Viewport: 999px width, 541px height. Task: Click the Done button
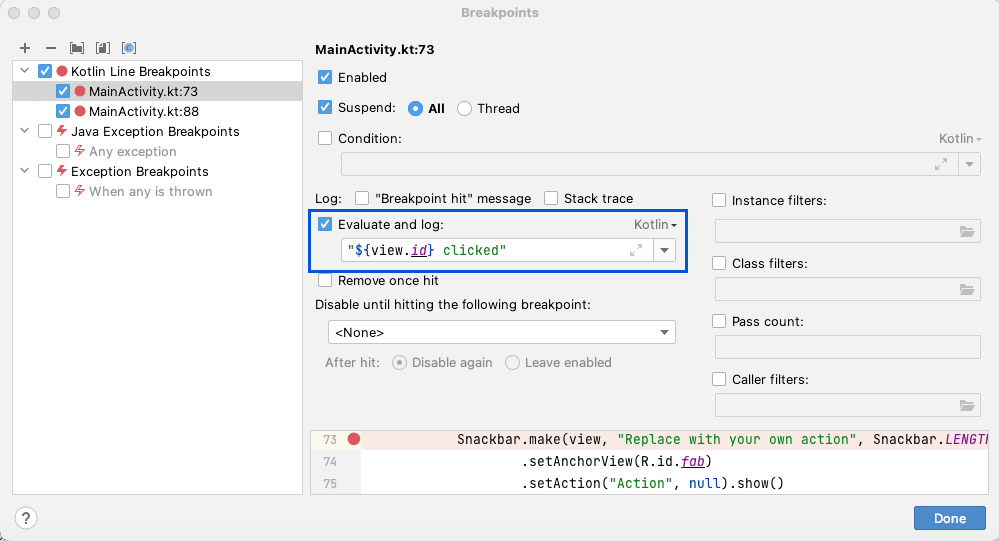[x=950, y=518]
